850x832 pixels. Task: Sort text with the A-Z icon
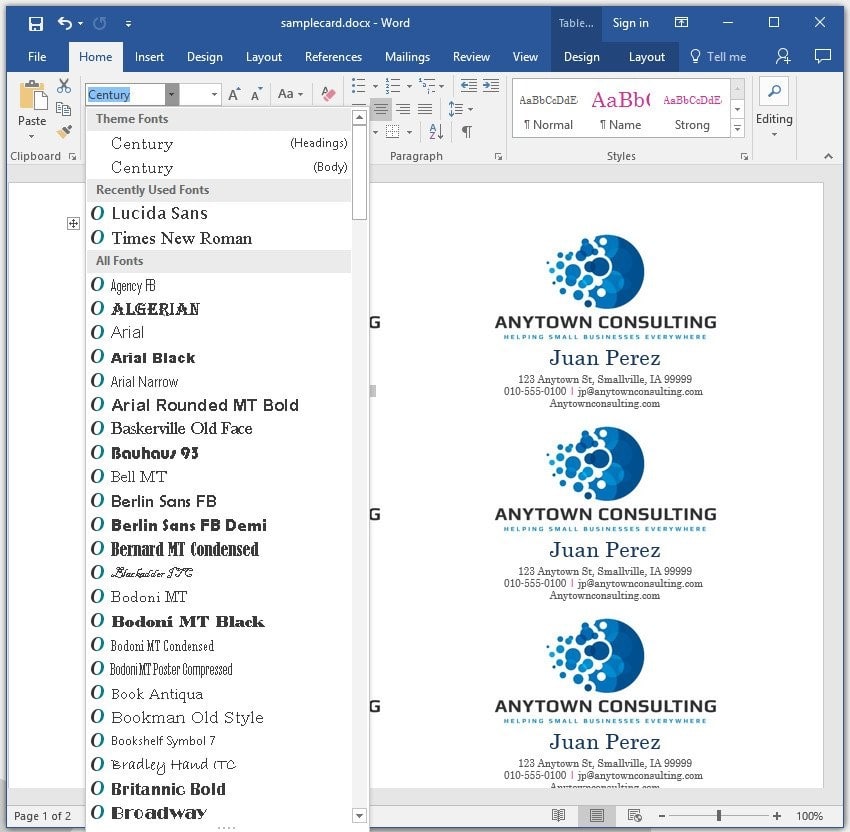click(436, 132)
